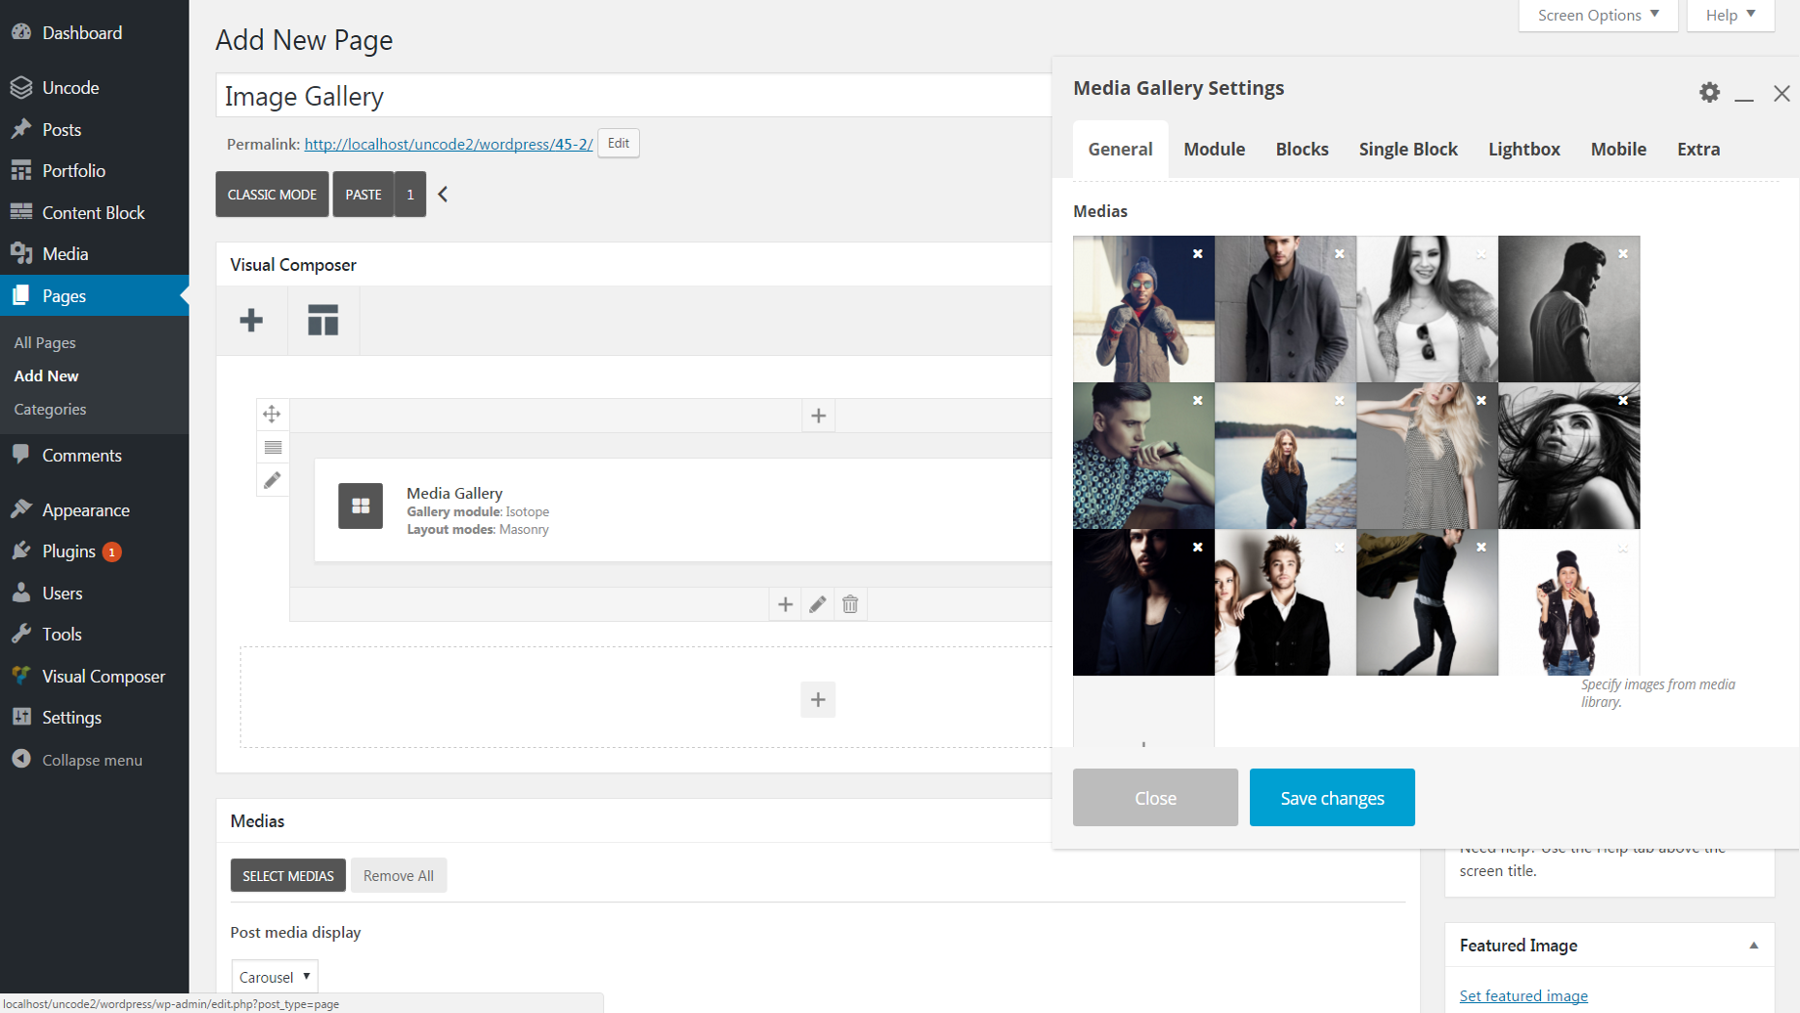The height and width of the screenshot is (1013, 1800).
Task: Open the page permalink URL
Action: (448, 144)
